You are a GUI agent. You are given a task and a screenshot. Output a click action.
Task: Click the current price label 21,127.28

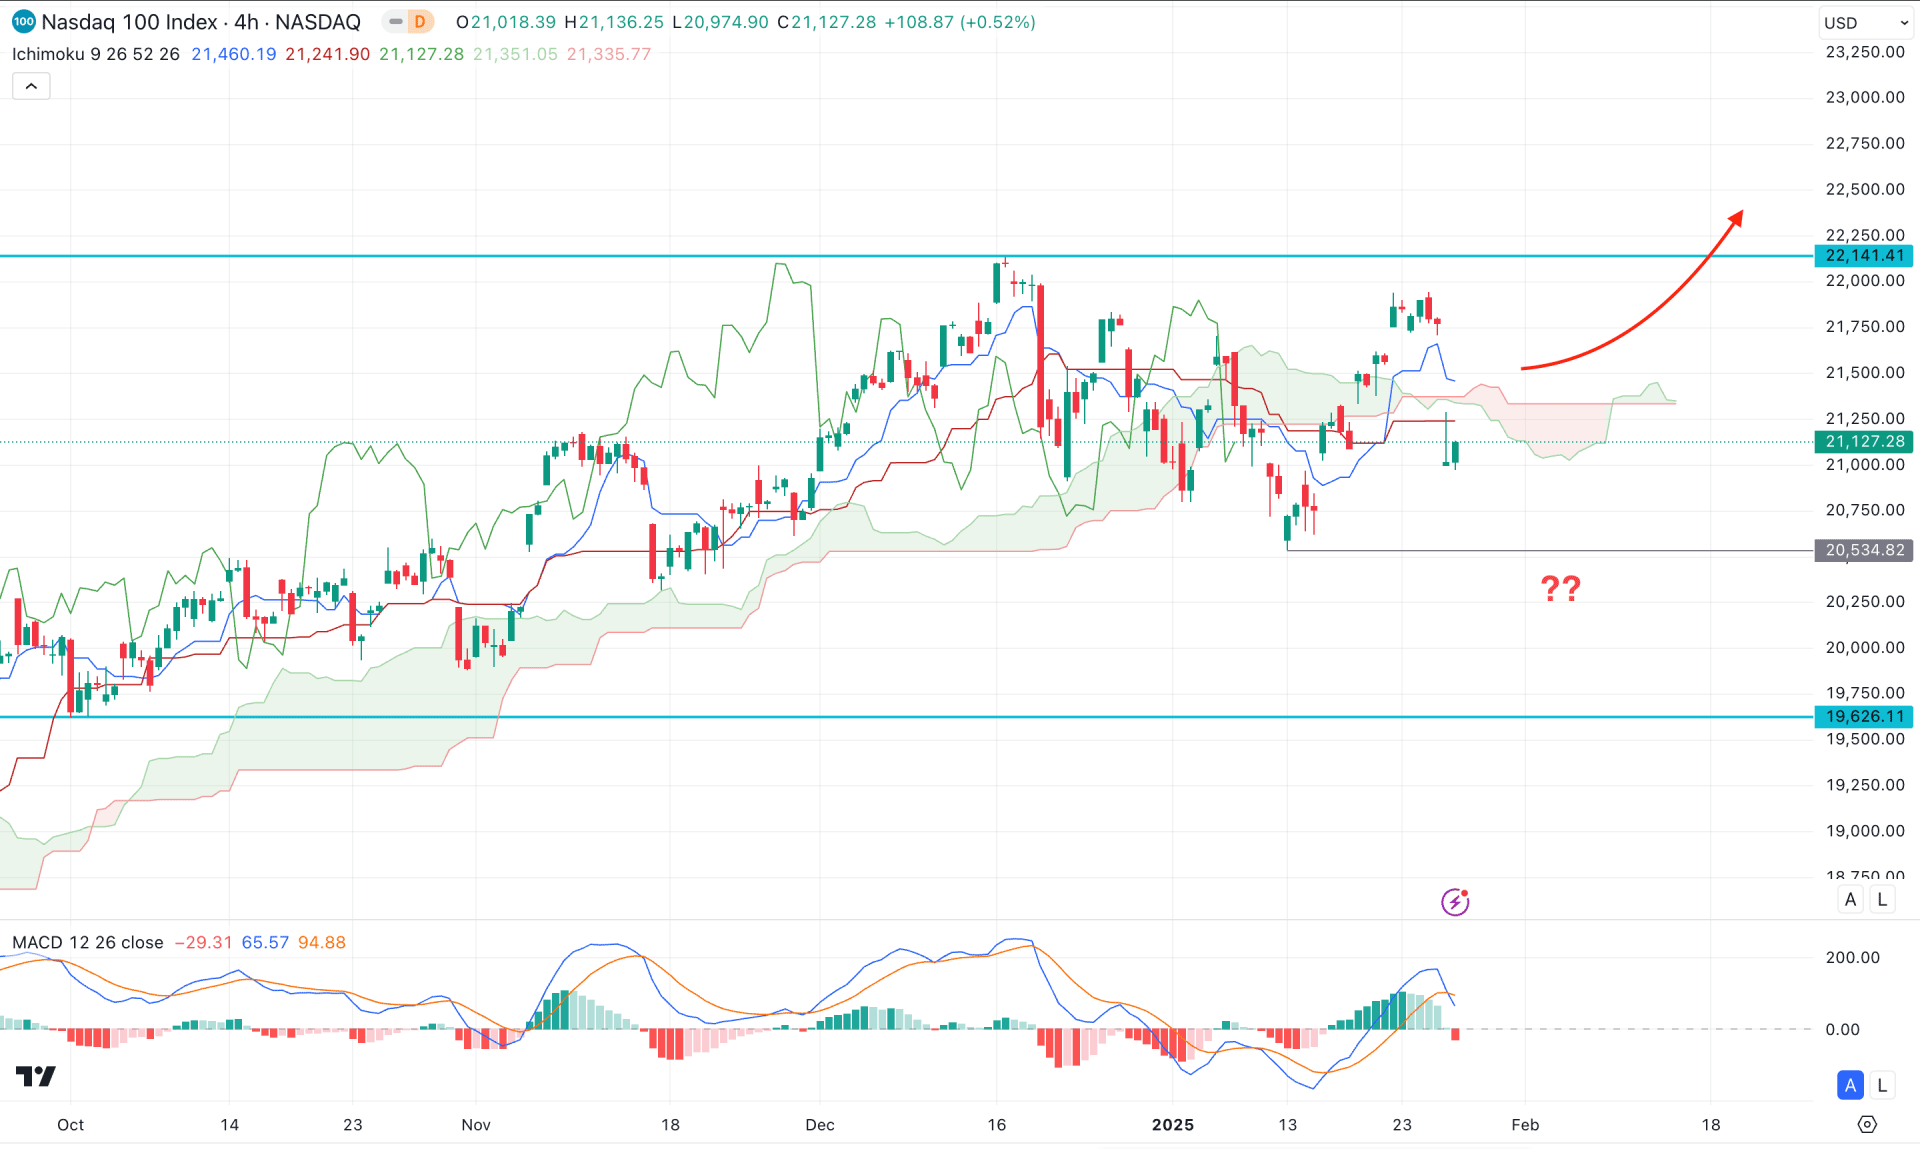(1864, 441)
